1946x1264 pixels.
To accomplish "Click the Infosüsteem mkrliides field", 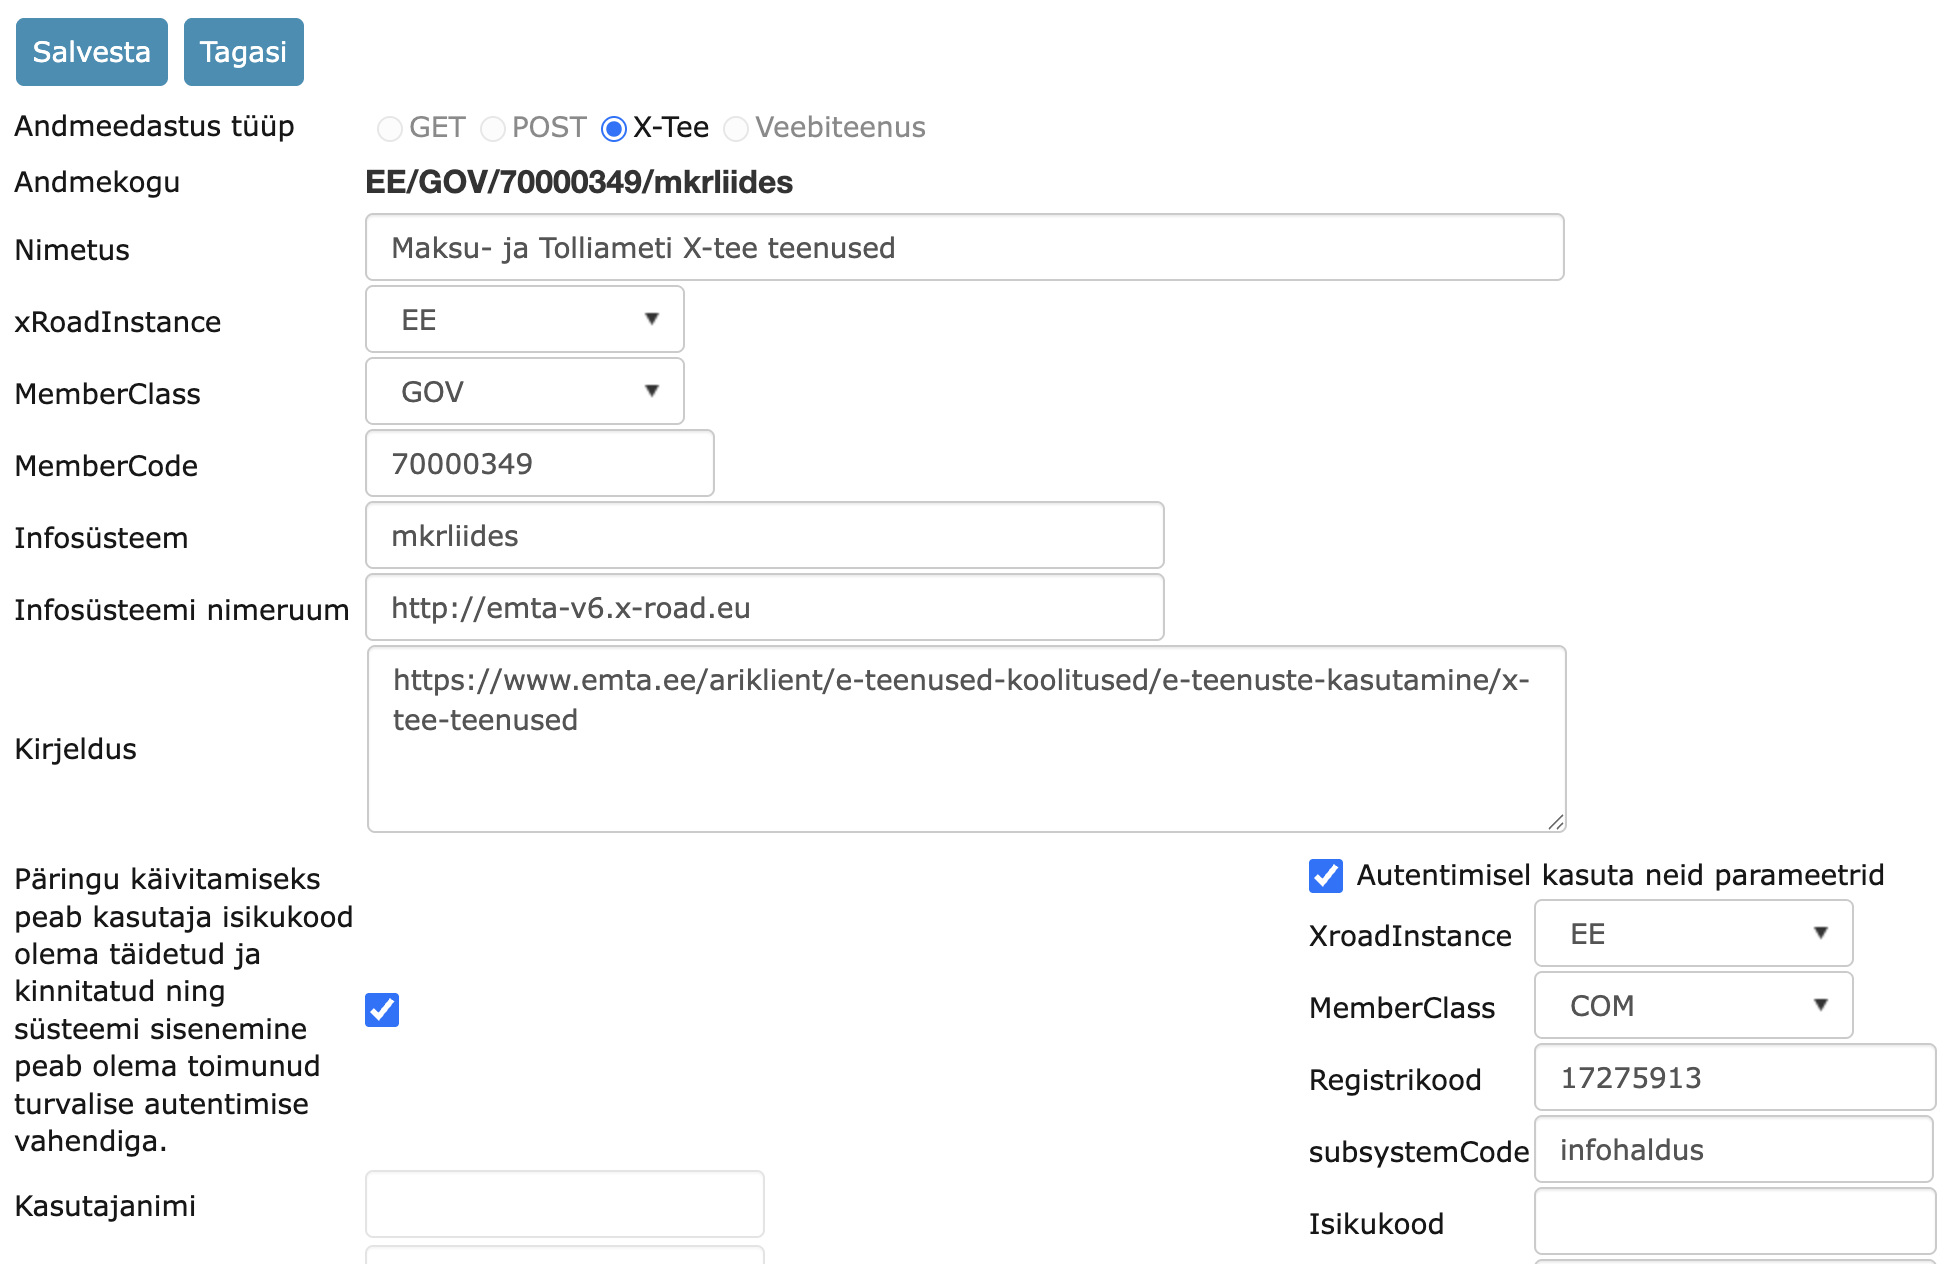I will point(764,536).
